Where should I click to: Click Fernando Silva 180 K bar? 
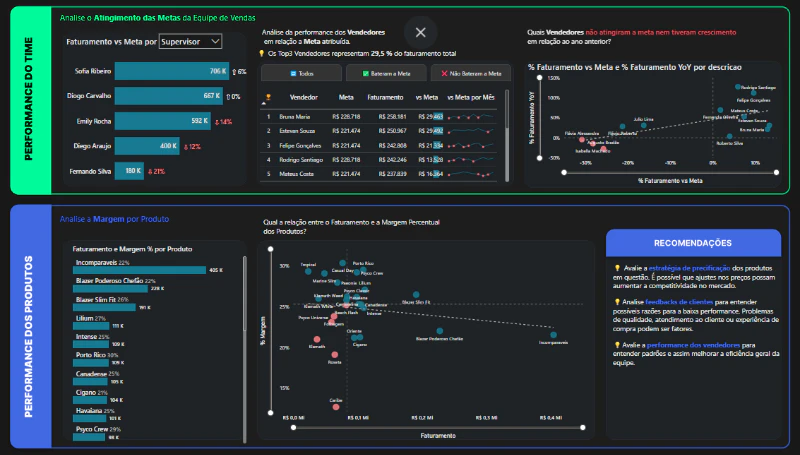pos(129,171)
